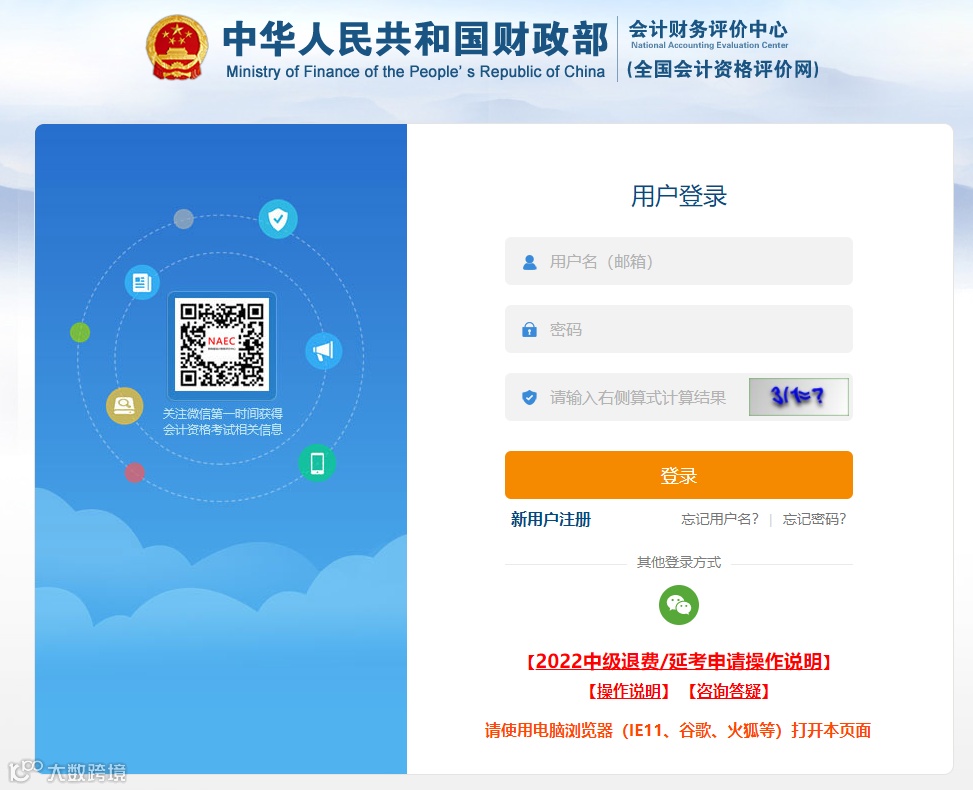Open the 忘记用户名 forgot username link
Screen dimensions: 973x790
click(x=720, y=519)
